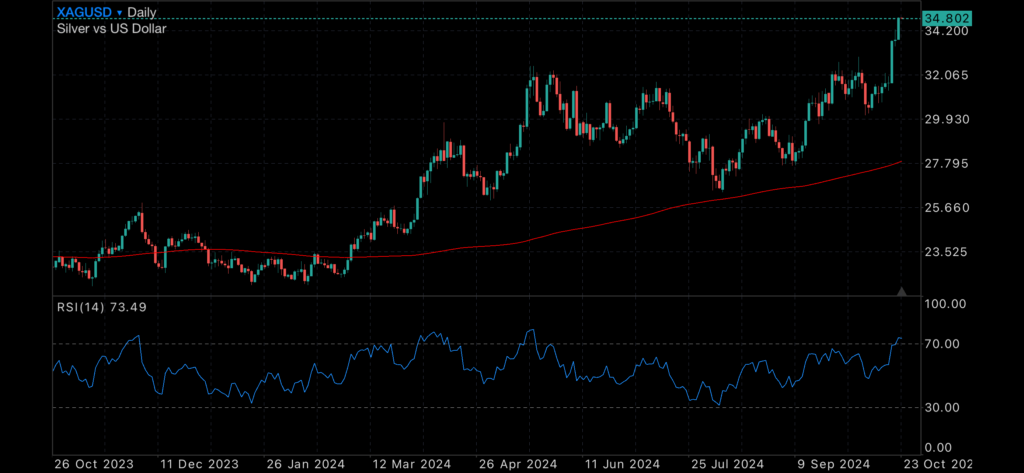Open the XAGUSD symbol dropdown arrow

(x=119, y=12)
